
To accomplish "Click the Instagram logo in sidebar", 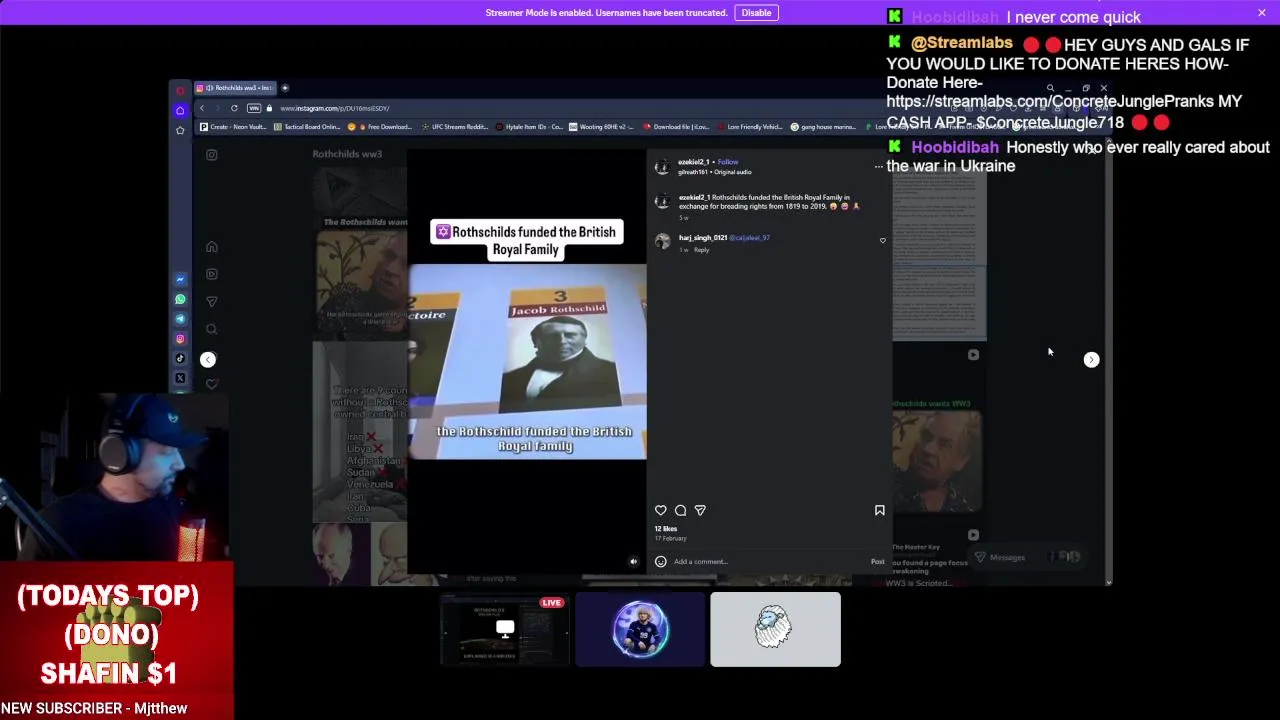I will coord(211,155).
